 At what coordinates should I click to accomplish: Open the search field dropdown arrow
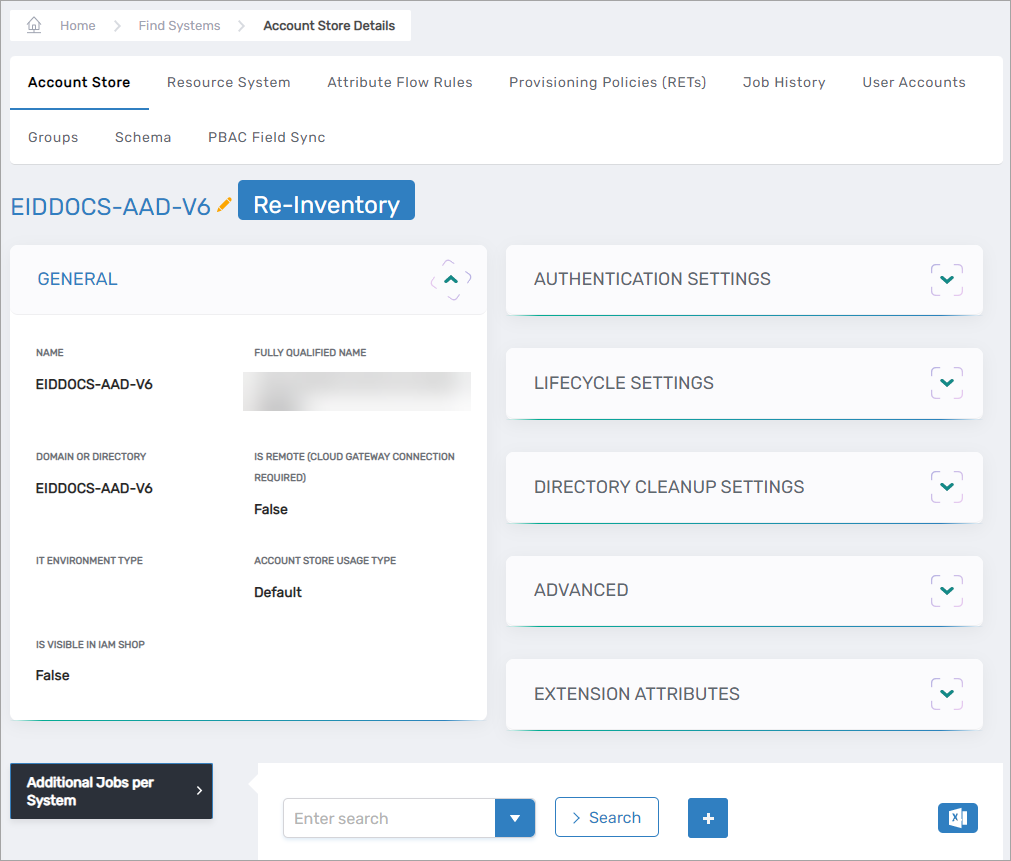pyautogui.click(x=515, y=818)
